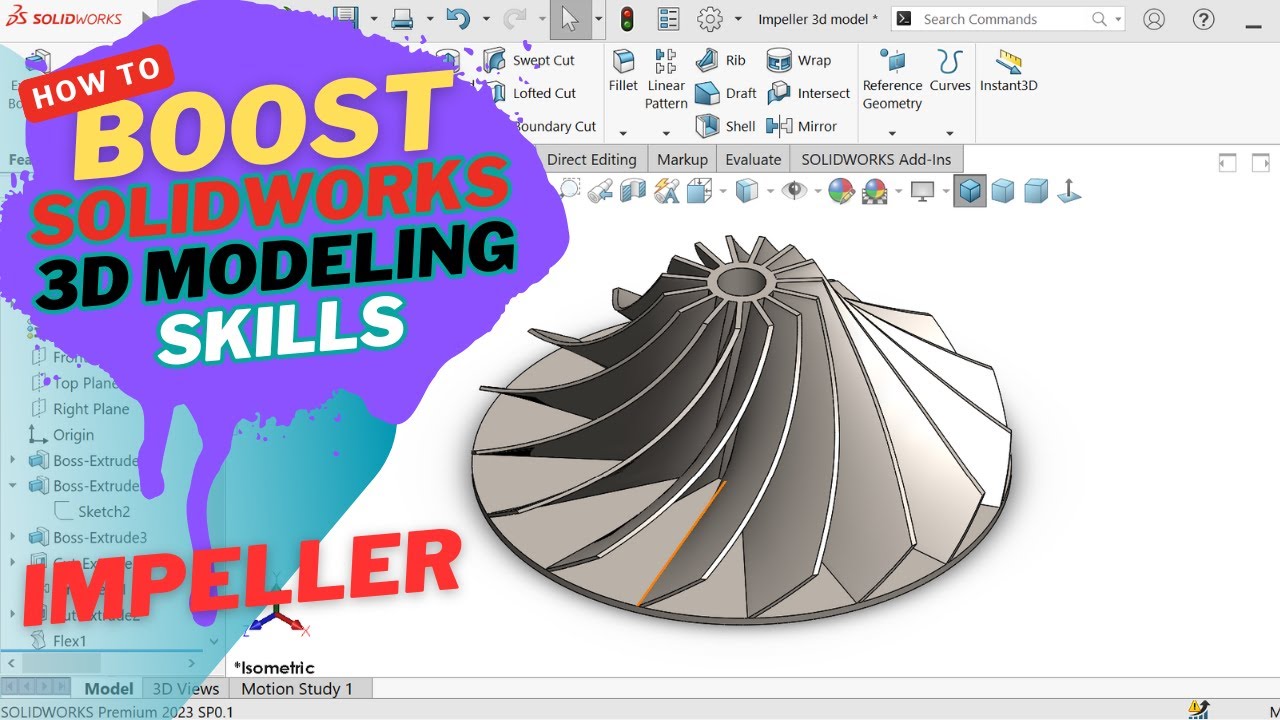Open the Options gear icon
This screenshot has height=720, width=1280.
click(710, 19)
